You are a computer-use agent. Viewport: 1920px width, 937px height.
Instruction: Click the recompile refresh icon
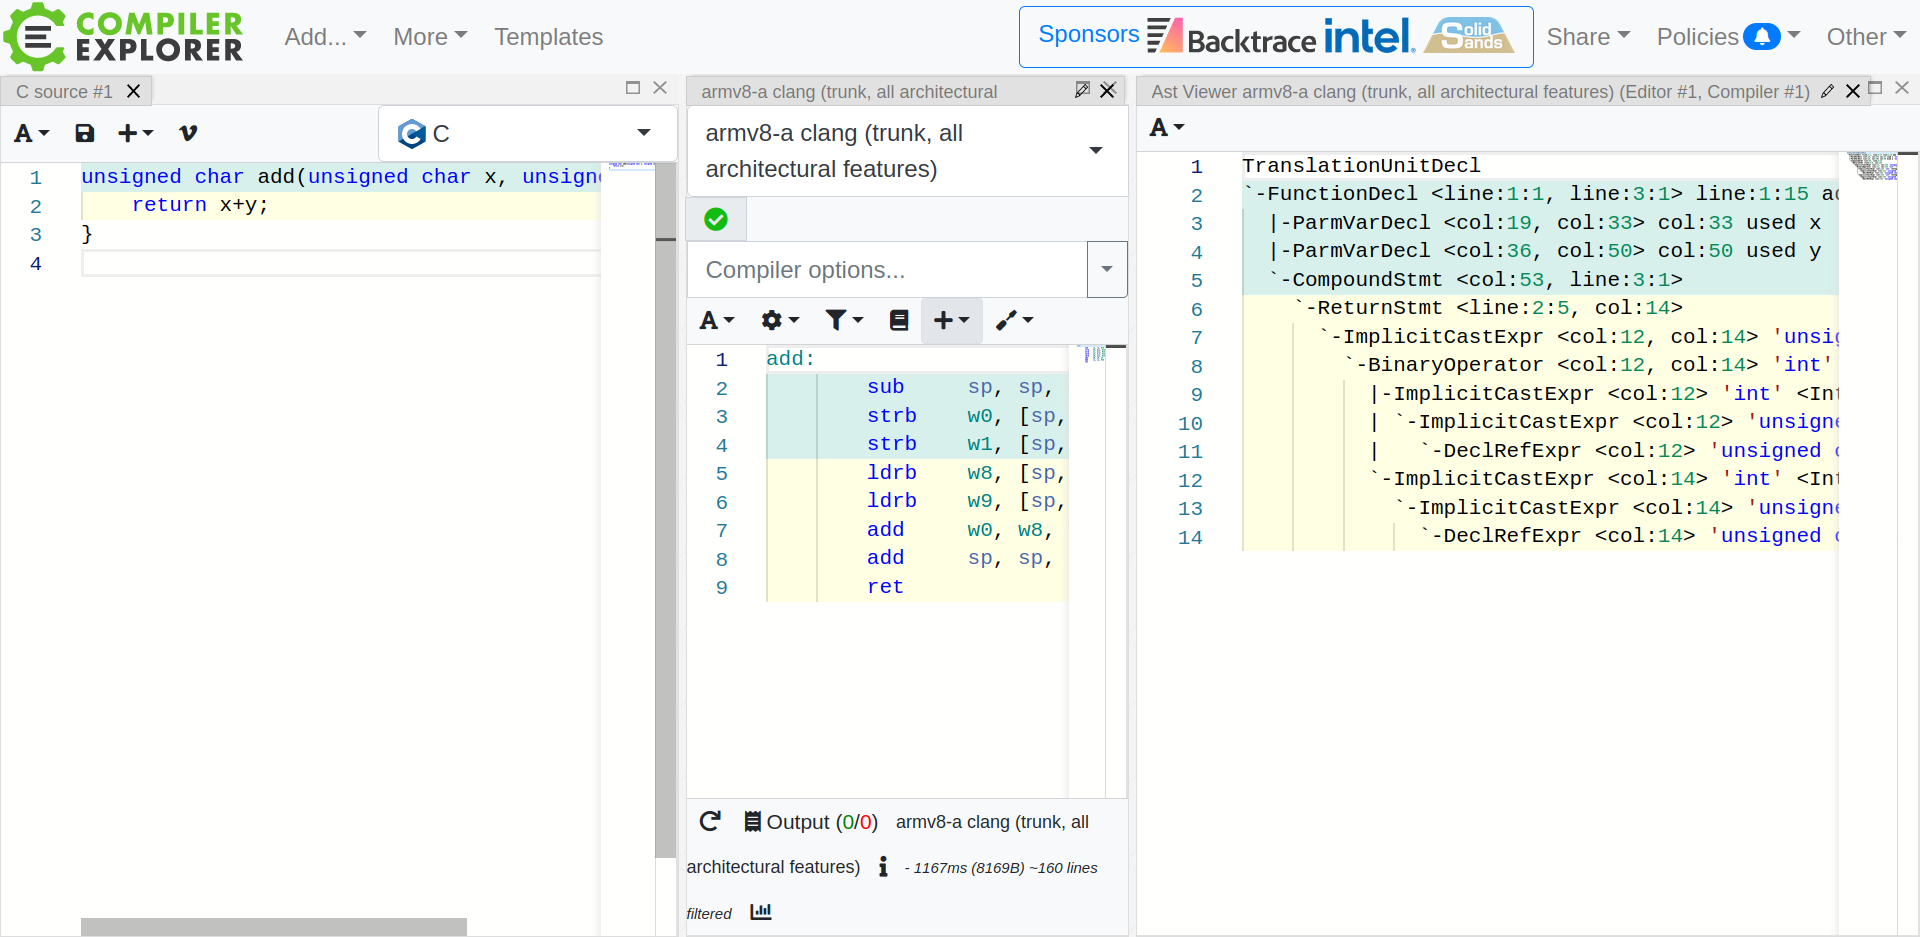click(x=710, y=821)
